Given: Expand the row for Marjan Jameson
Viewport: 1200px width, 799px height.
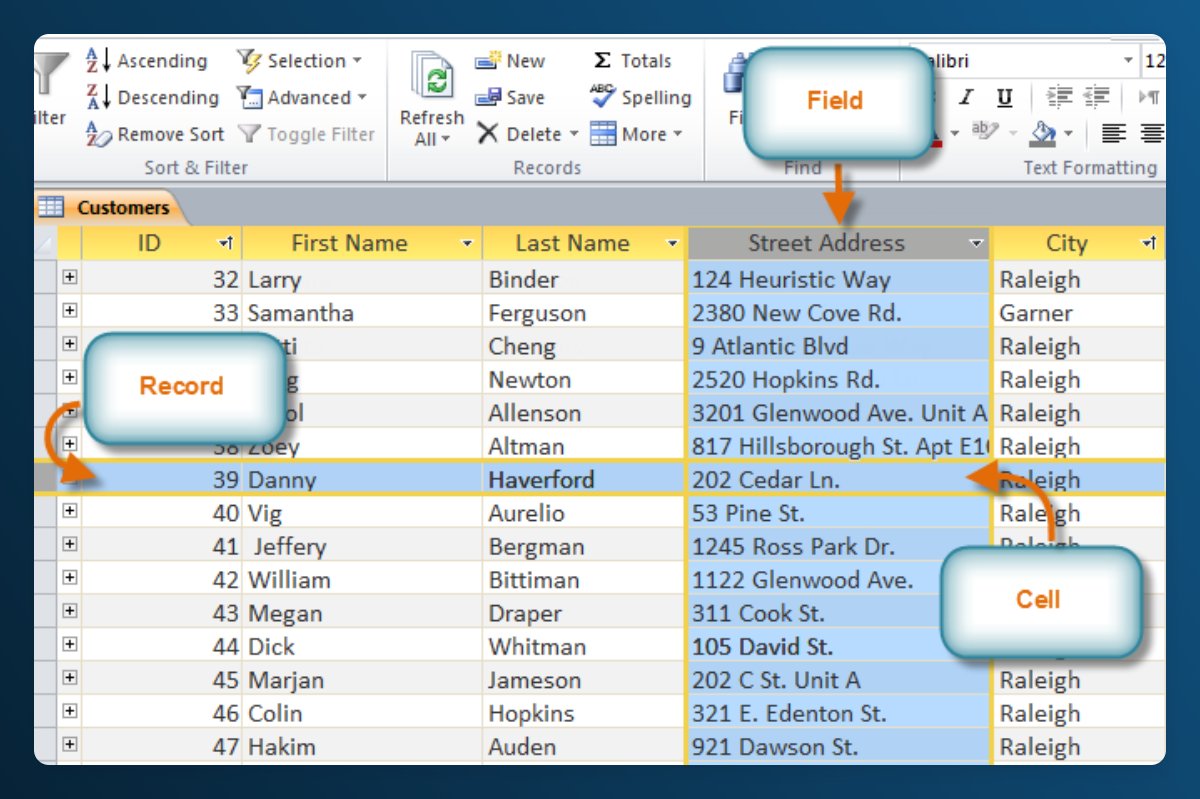Looking at the screenshot, I should click(x=69, y=678).
